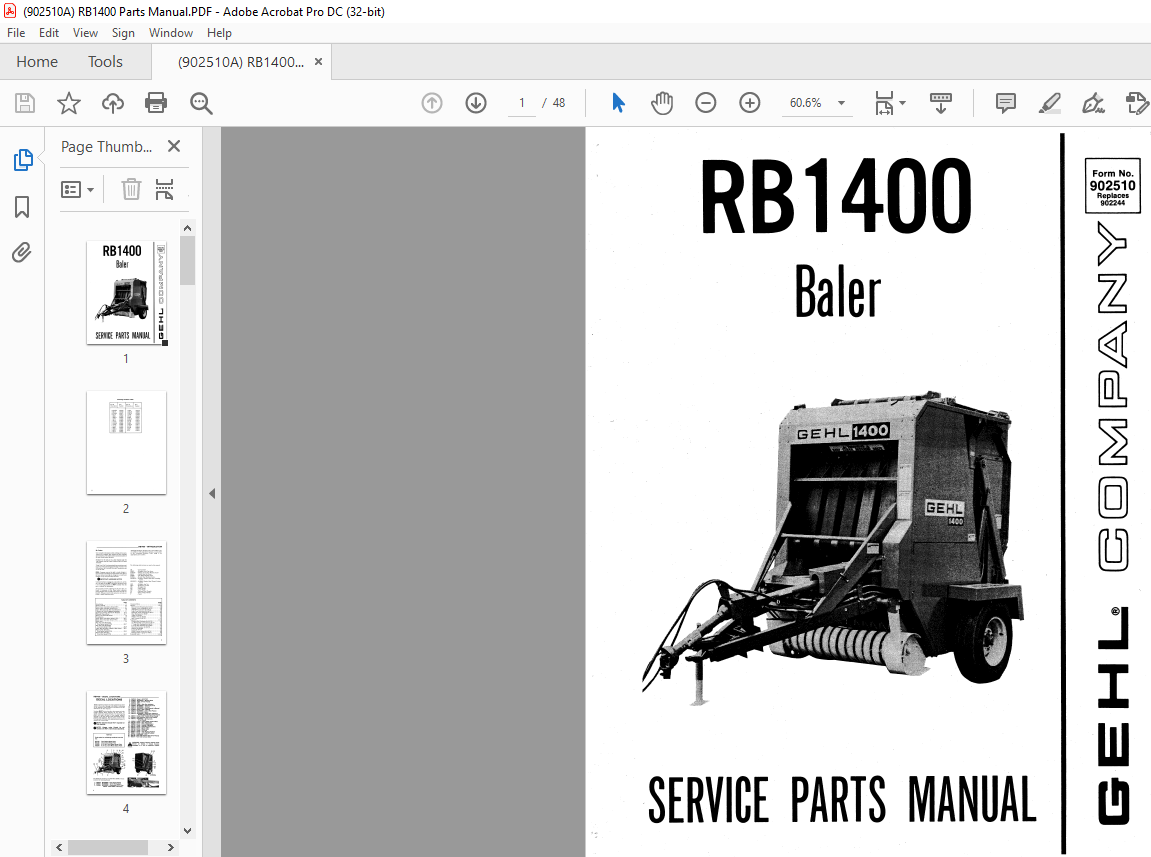
Task: Click the send/share file icon
Action: [x=1136, y=103]
